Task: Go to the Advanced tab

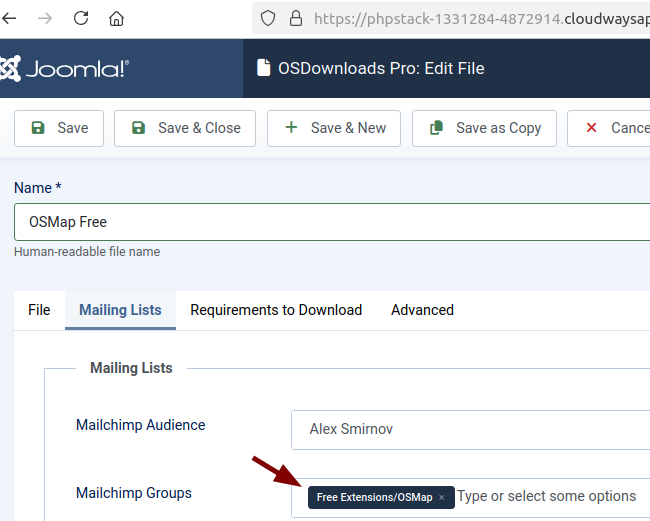Action: click(422, 310)
